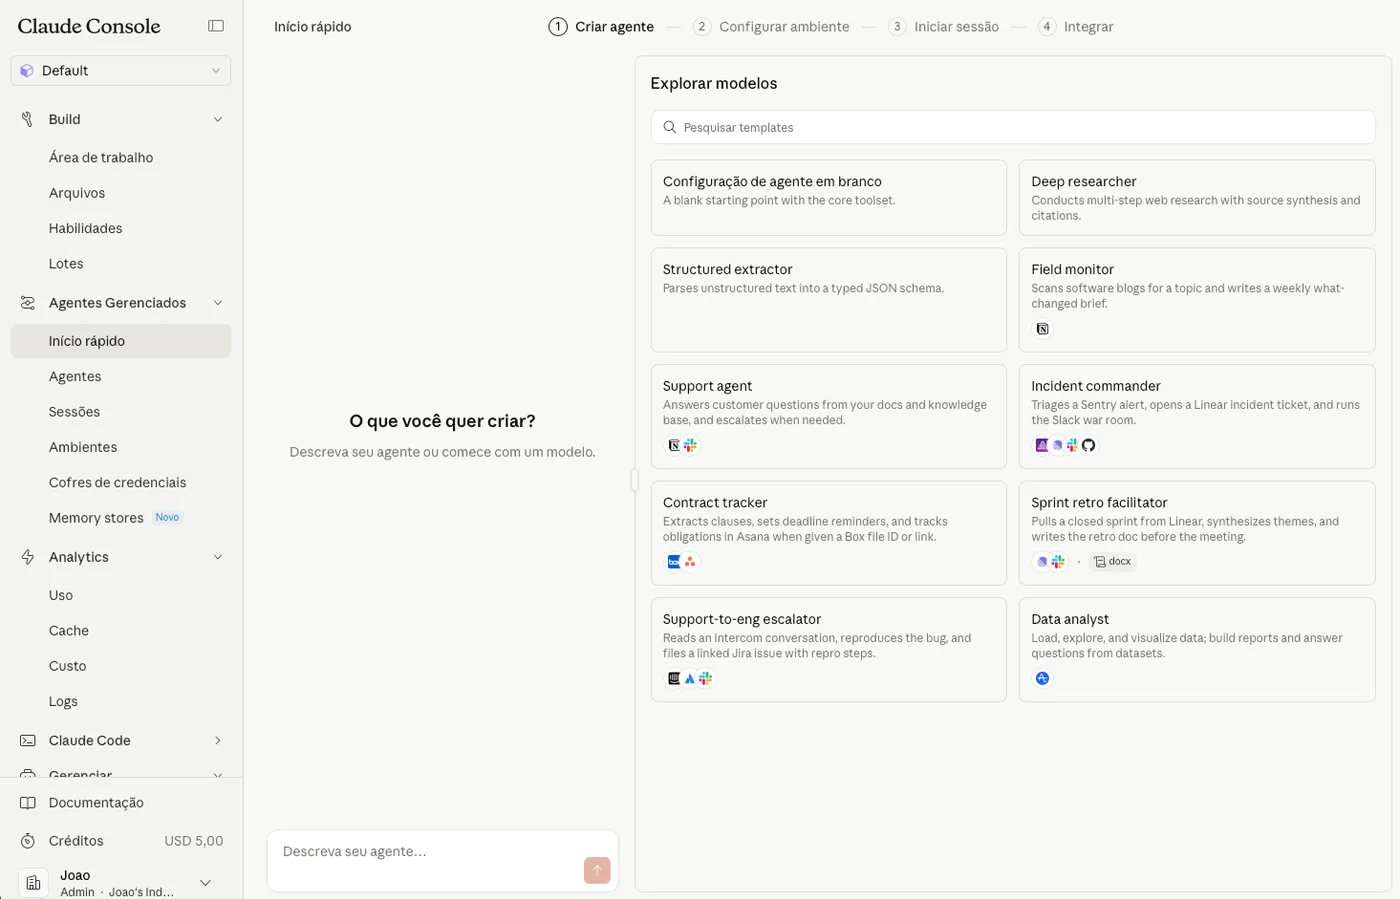Viewport: 1400px width, 899px height.
Task: Click the Explorar modelos heading
Action: point(714,84)
